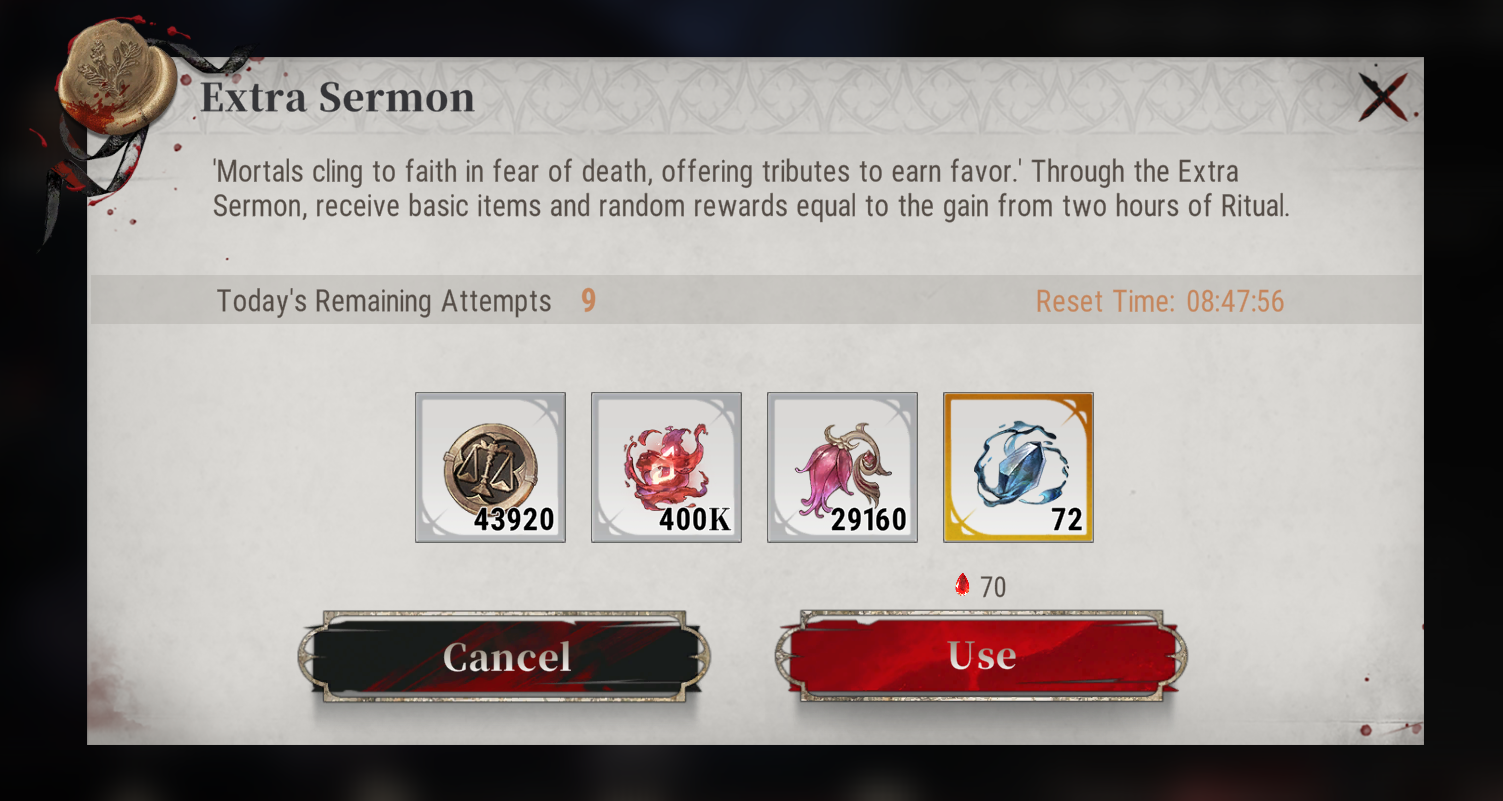1503x801 pixels.
Task: Tap the cost amount 70 above Use
Action: [x=993, y=587]
